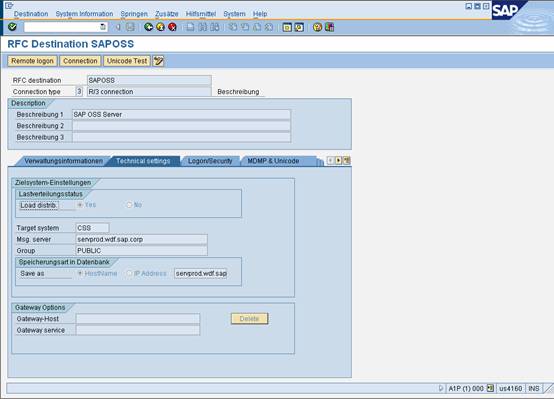Open the Springen menu
The image size is (554, 399).
[134, 14]
